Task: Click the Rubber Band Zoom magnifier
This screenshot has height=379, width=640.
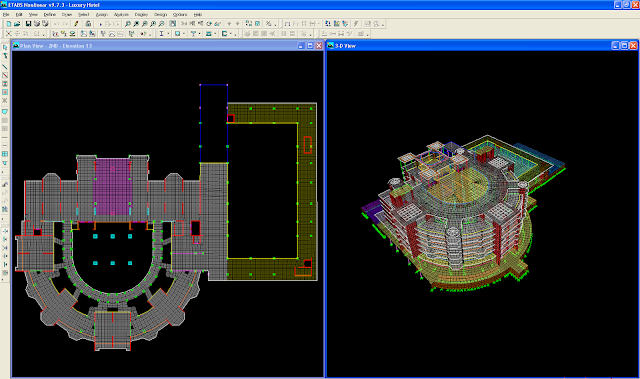Action: (x=128, y=24)
